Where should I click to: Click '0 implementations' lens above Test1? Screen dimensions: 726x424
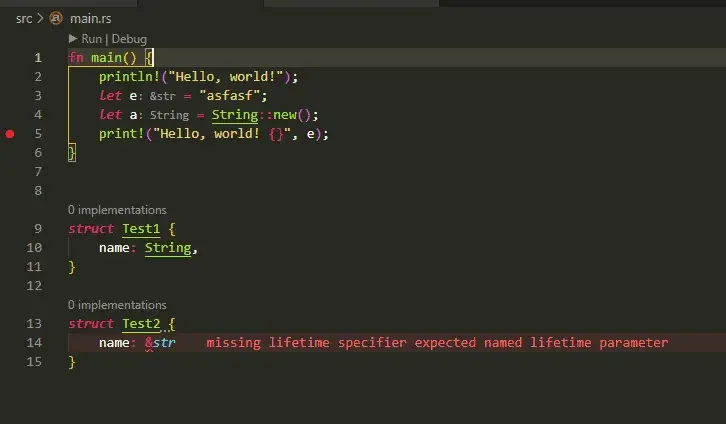[x=117, y=210]
